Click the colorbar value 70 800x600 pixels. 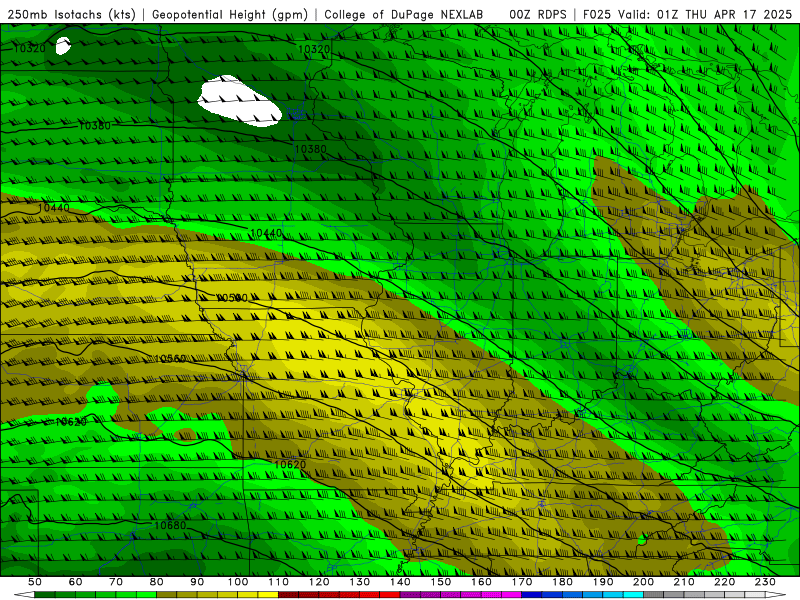116,582
